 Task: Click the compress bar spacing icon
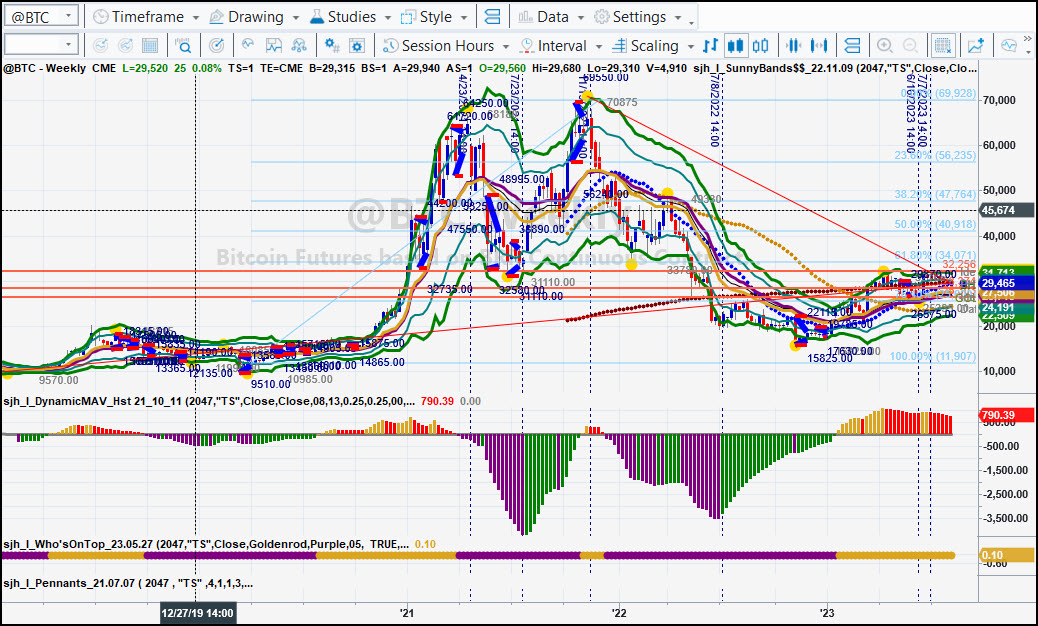[x=794, y=46]
